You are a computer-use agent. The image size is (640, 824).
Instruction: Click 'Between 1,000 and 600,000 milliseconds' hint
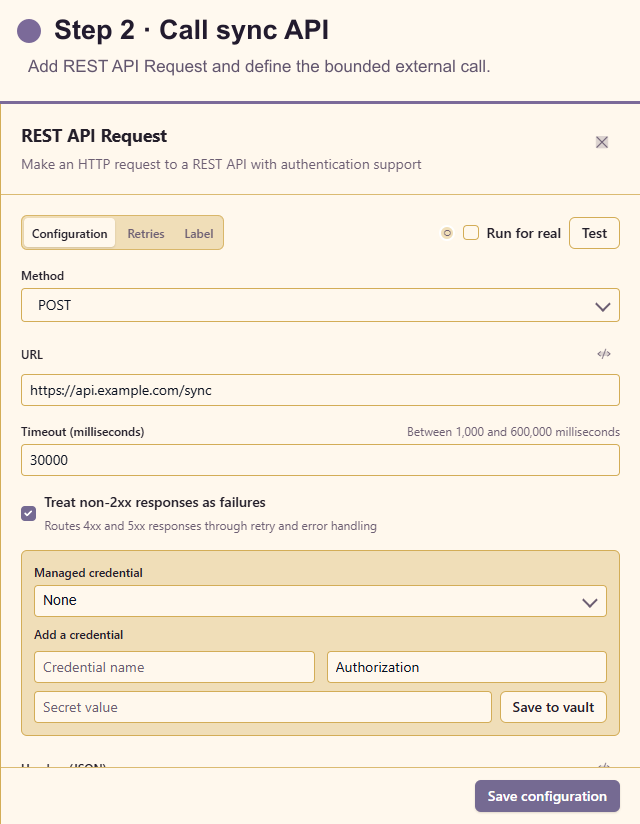click(x=513, y=432)
